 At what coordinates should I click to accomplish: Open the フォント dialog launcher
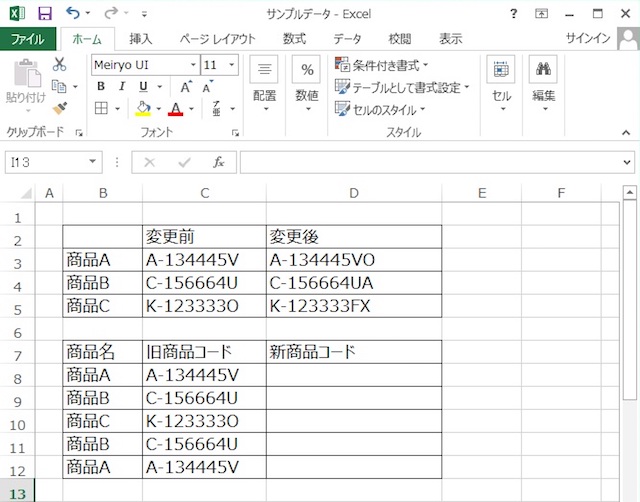(235, 133)
